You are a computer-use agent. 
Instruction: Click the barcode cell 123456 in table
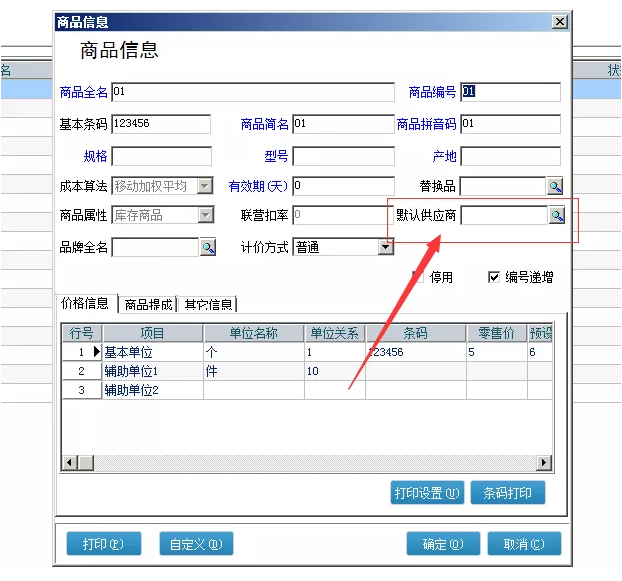[416, 352]
